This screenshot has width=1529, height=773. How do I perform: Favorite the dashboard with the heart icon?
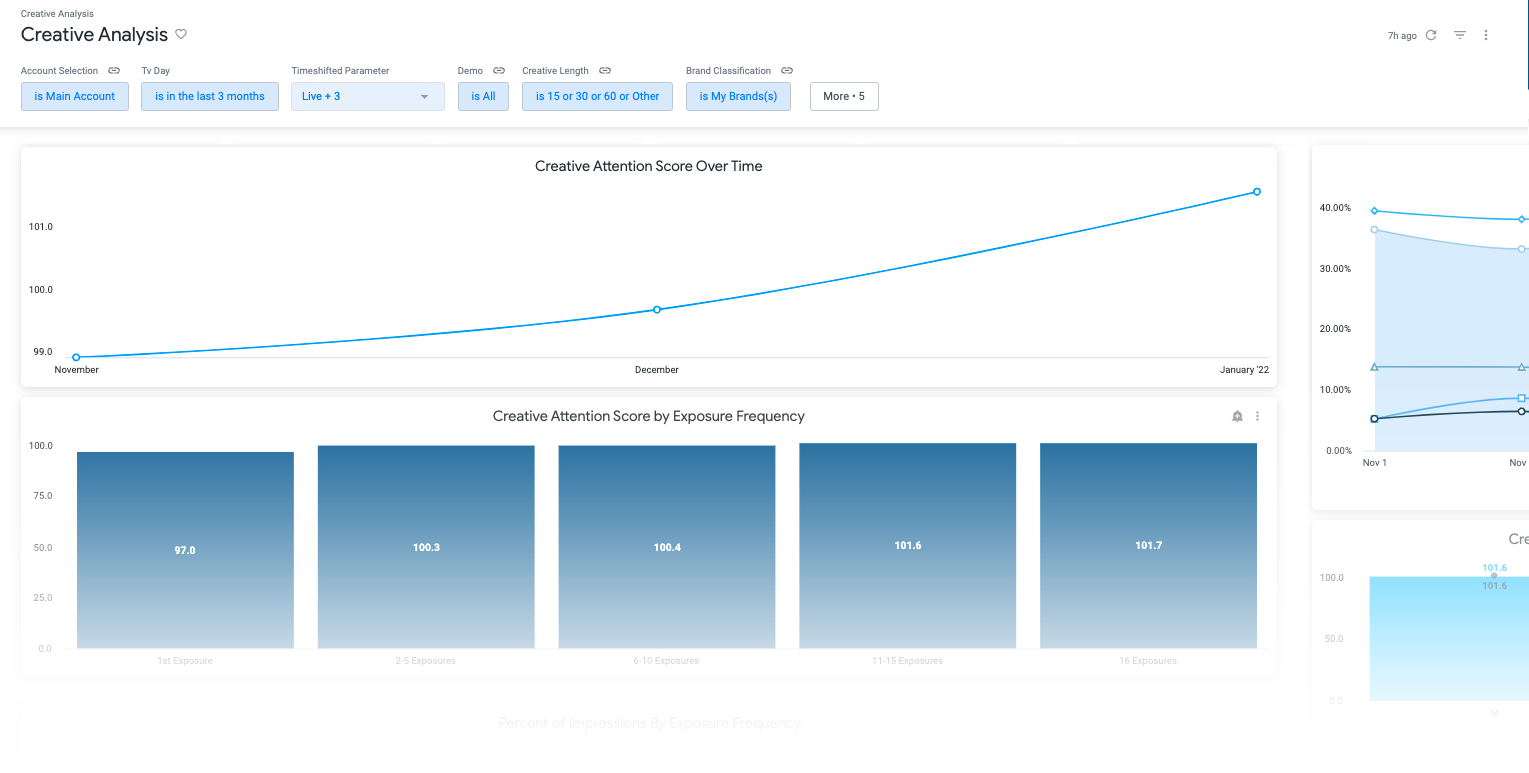point(181,34)
